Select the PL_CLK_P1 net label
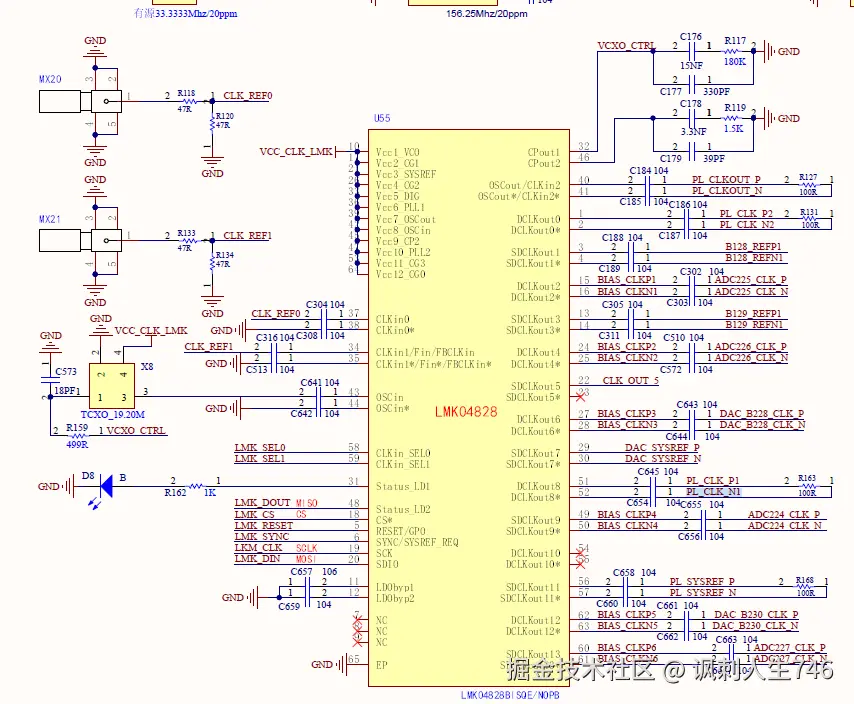854x704 pixels. (x=712, y=481)
